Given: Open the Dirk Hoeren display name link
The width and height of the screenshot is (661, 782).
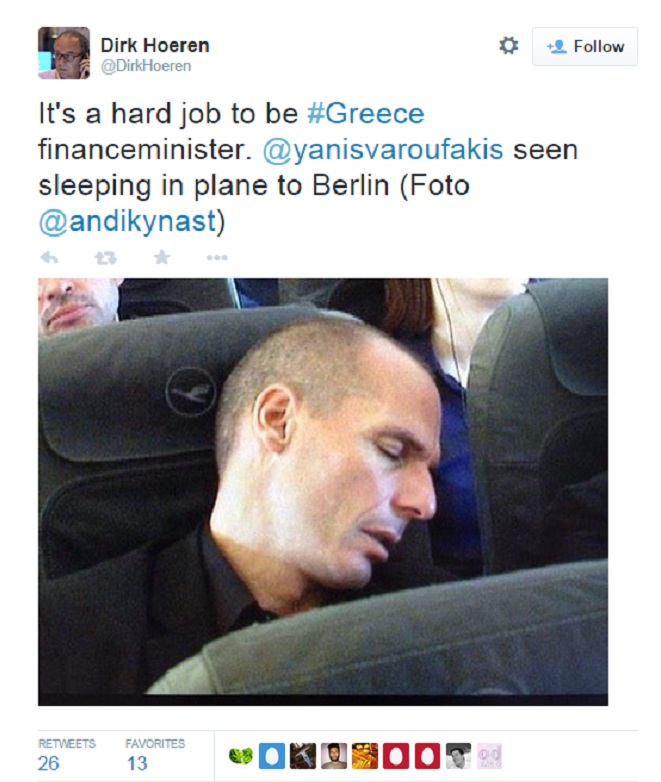Looking at the screenshot, I should [155, 45].
